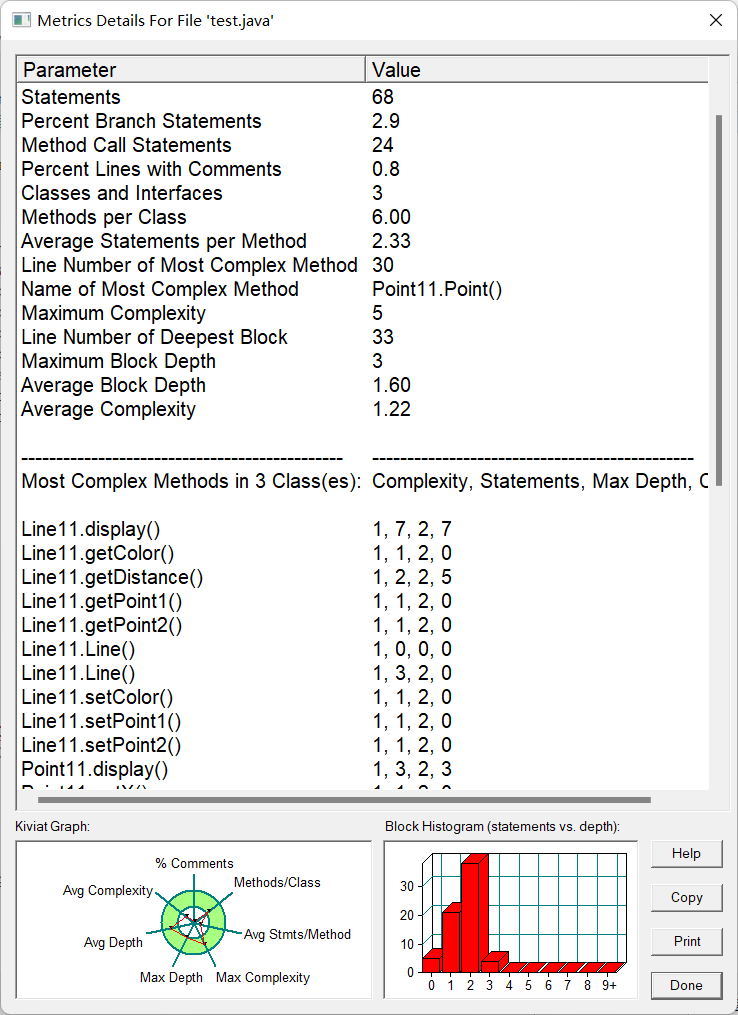
Task: Select Percent Lines with Comments row
Action: (363, 169)
